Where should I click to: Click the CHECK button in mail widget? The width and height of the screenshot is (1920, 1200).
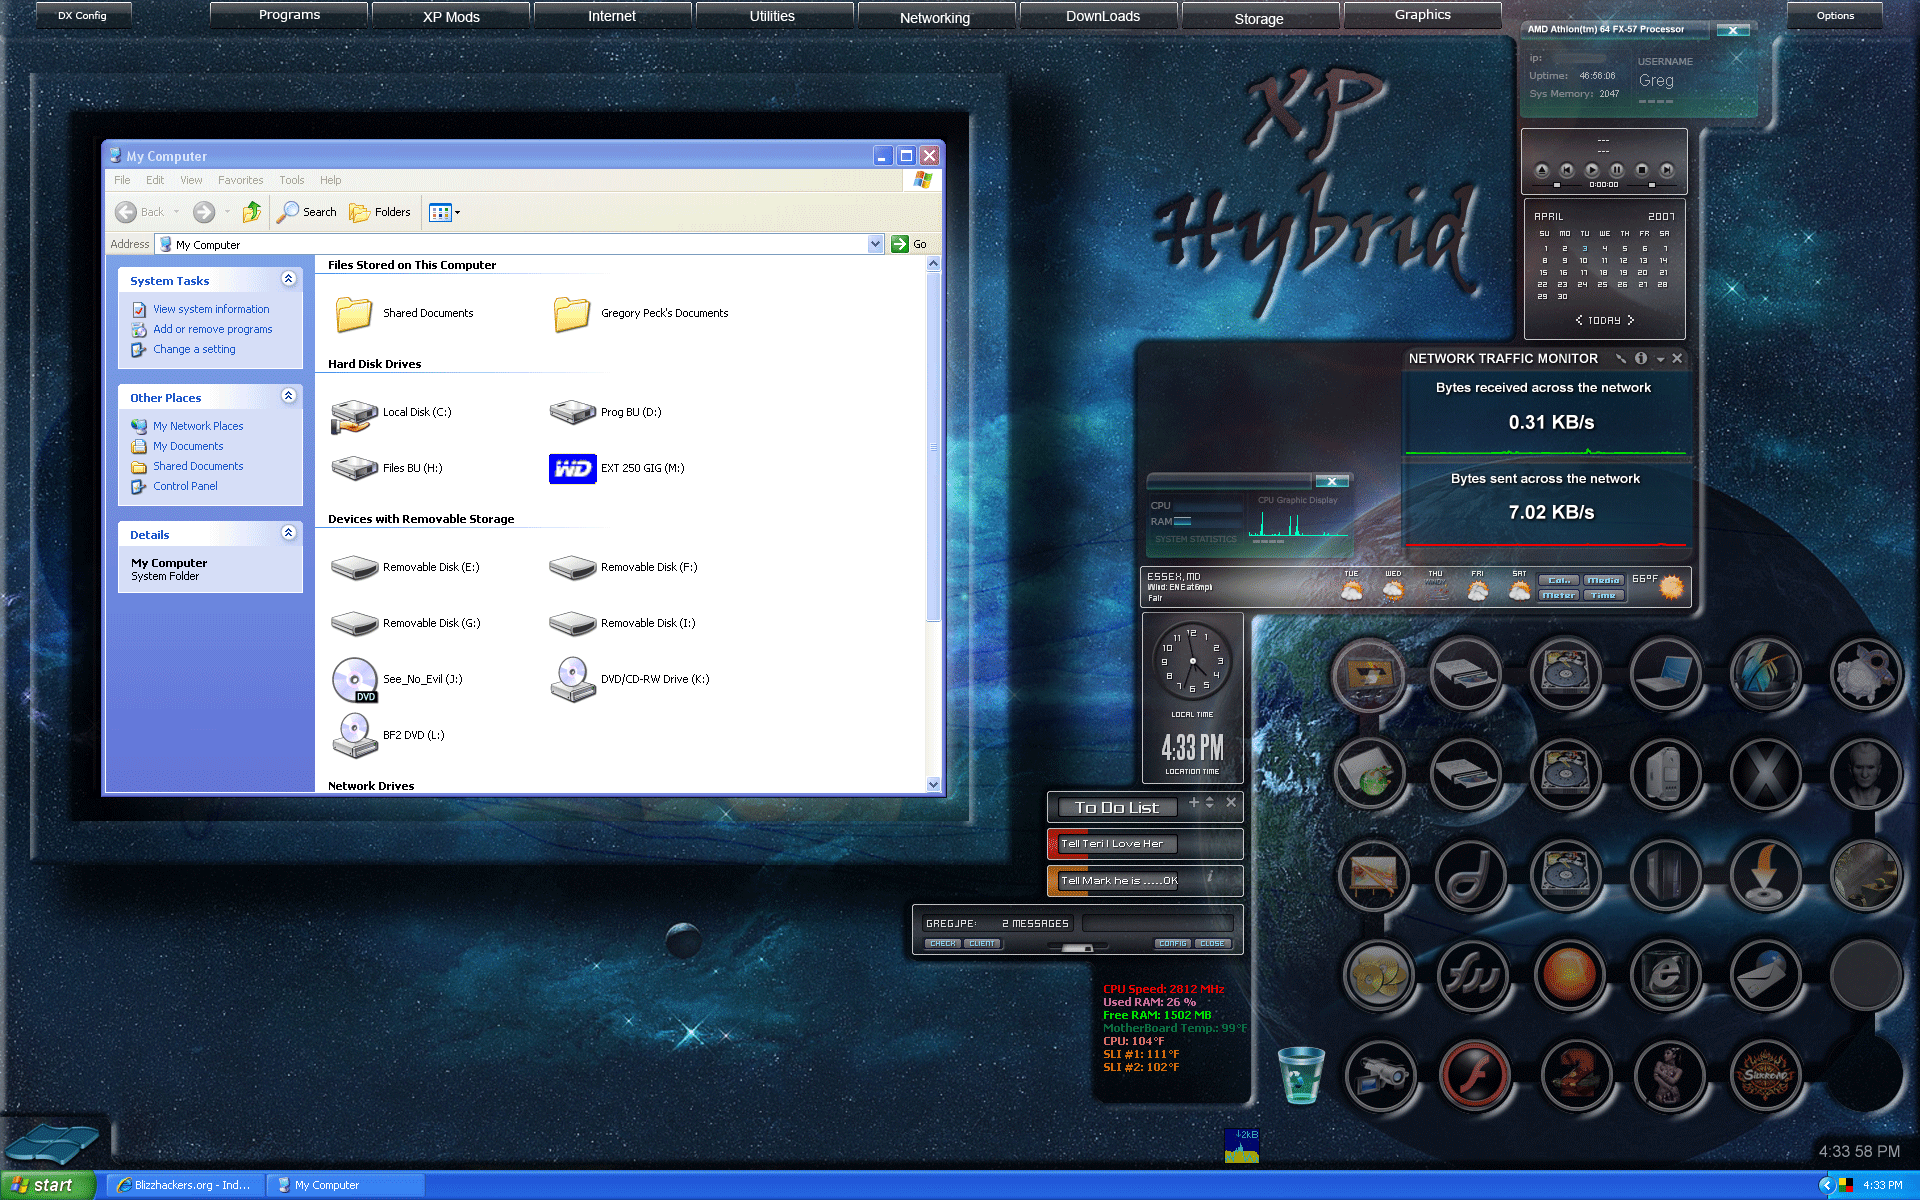tap(943, 943)
